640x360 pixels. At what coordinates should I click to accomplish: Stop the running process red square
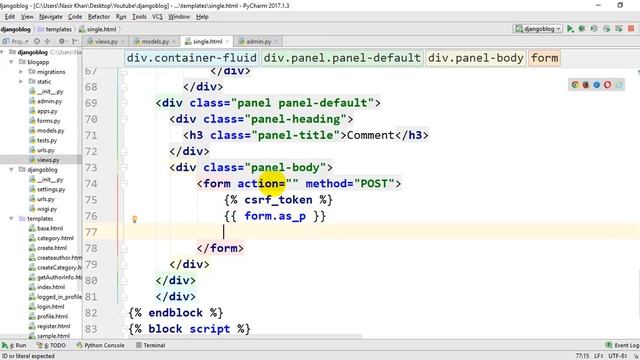[631, 29]
